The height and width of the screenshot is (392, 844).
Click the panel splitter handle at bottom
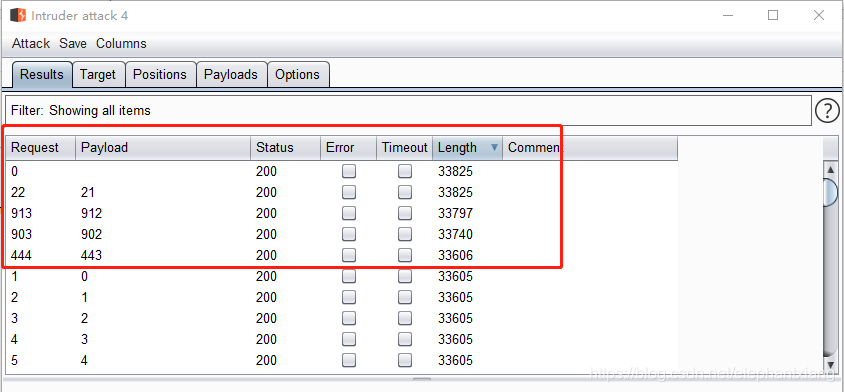coord(422,380)
